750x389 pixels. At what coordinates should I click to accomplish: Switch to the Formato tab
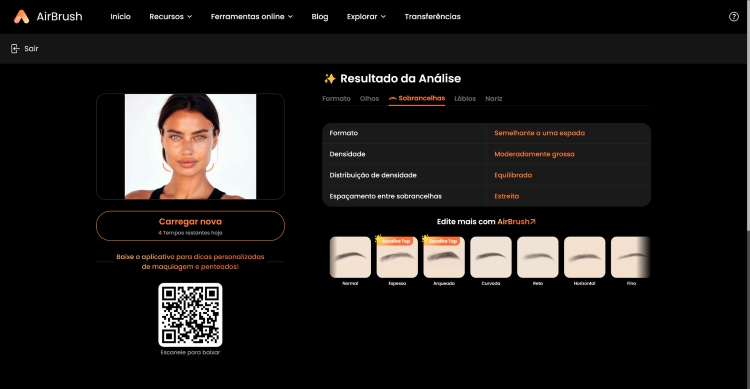click(x=336, y=99)
